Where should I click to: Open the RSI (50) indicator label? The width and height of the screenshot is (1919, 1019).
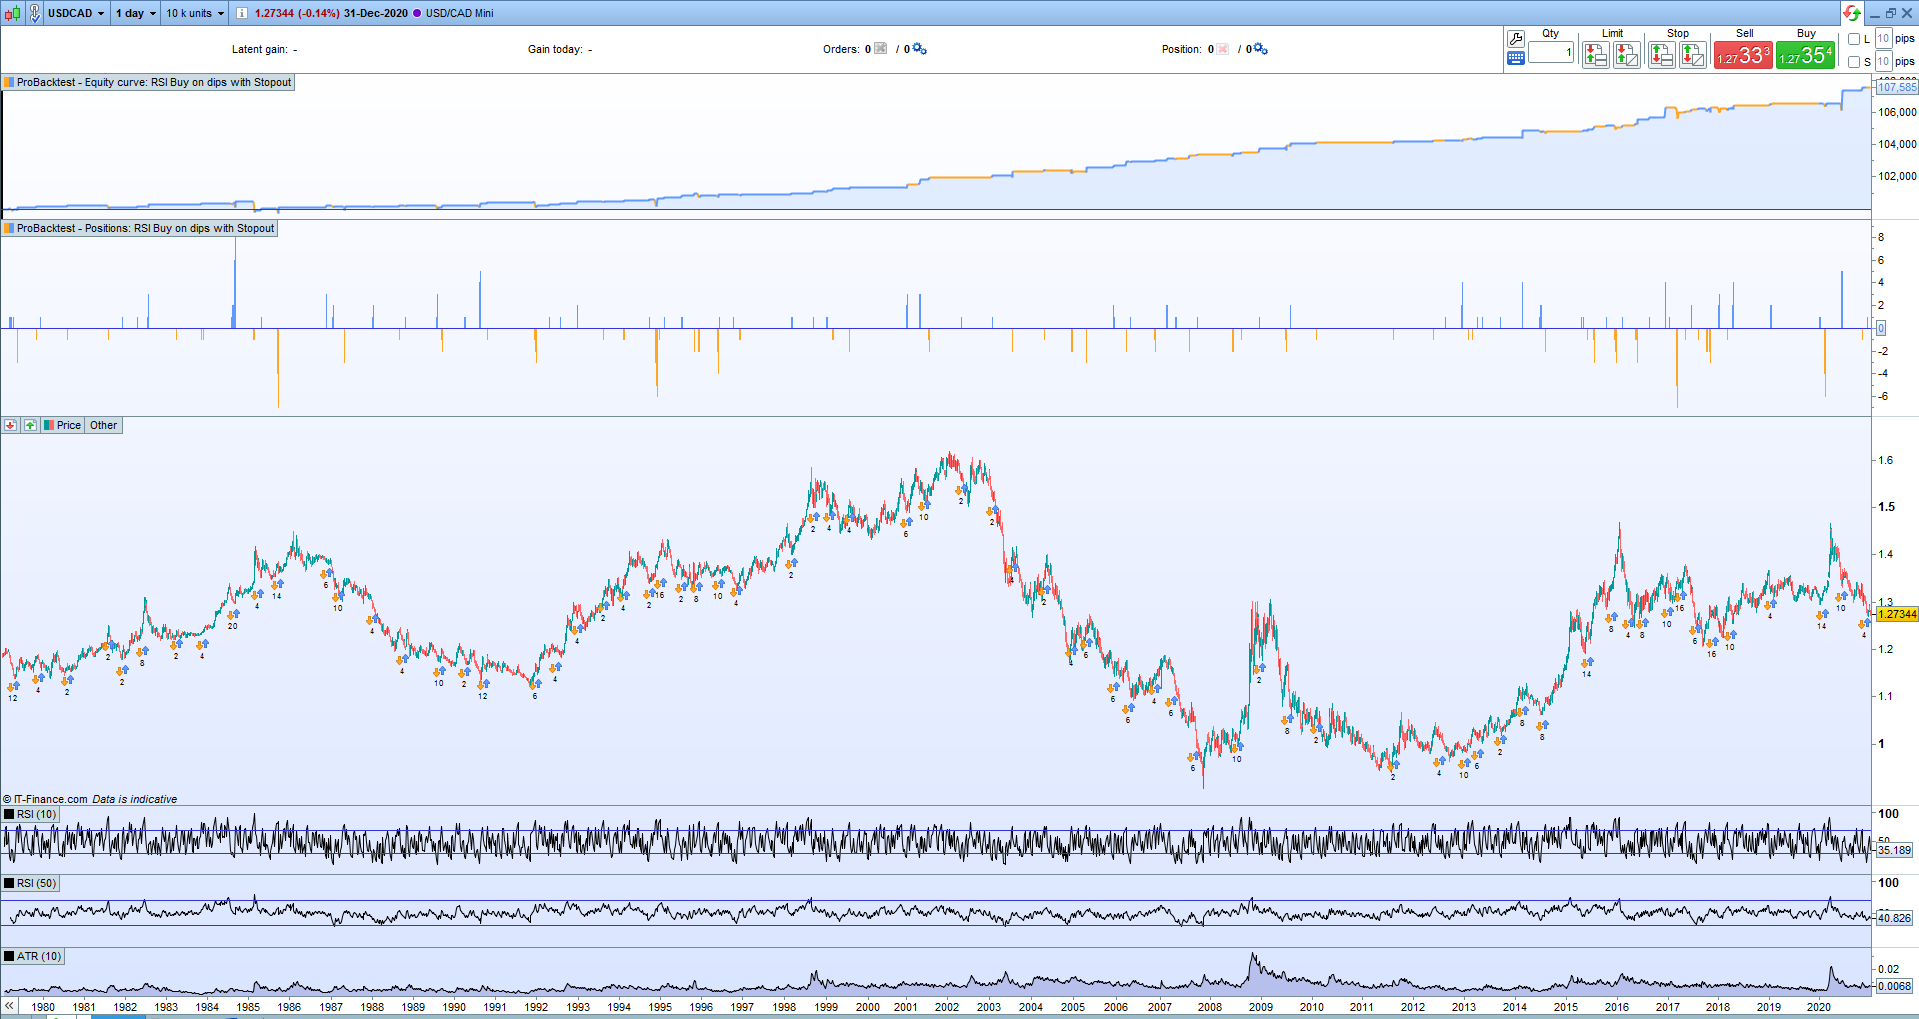(30, 883)
